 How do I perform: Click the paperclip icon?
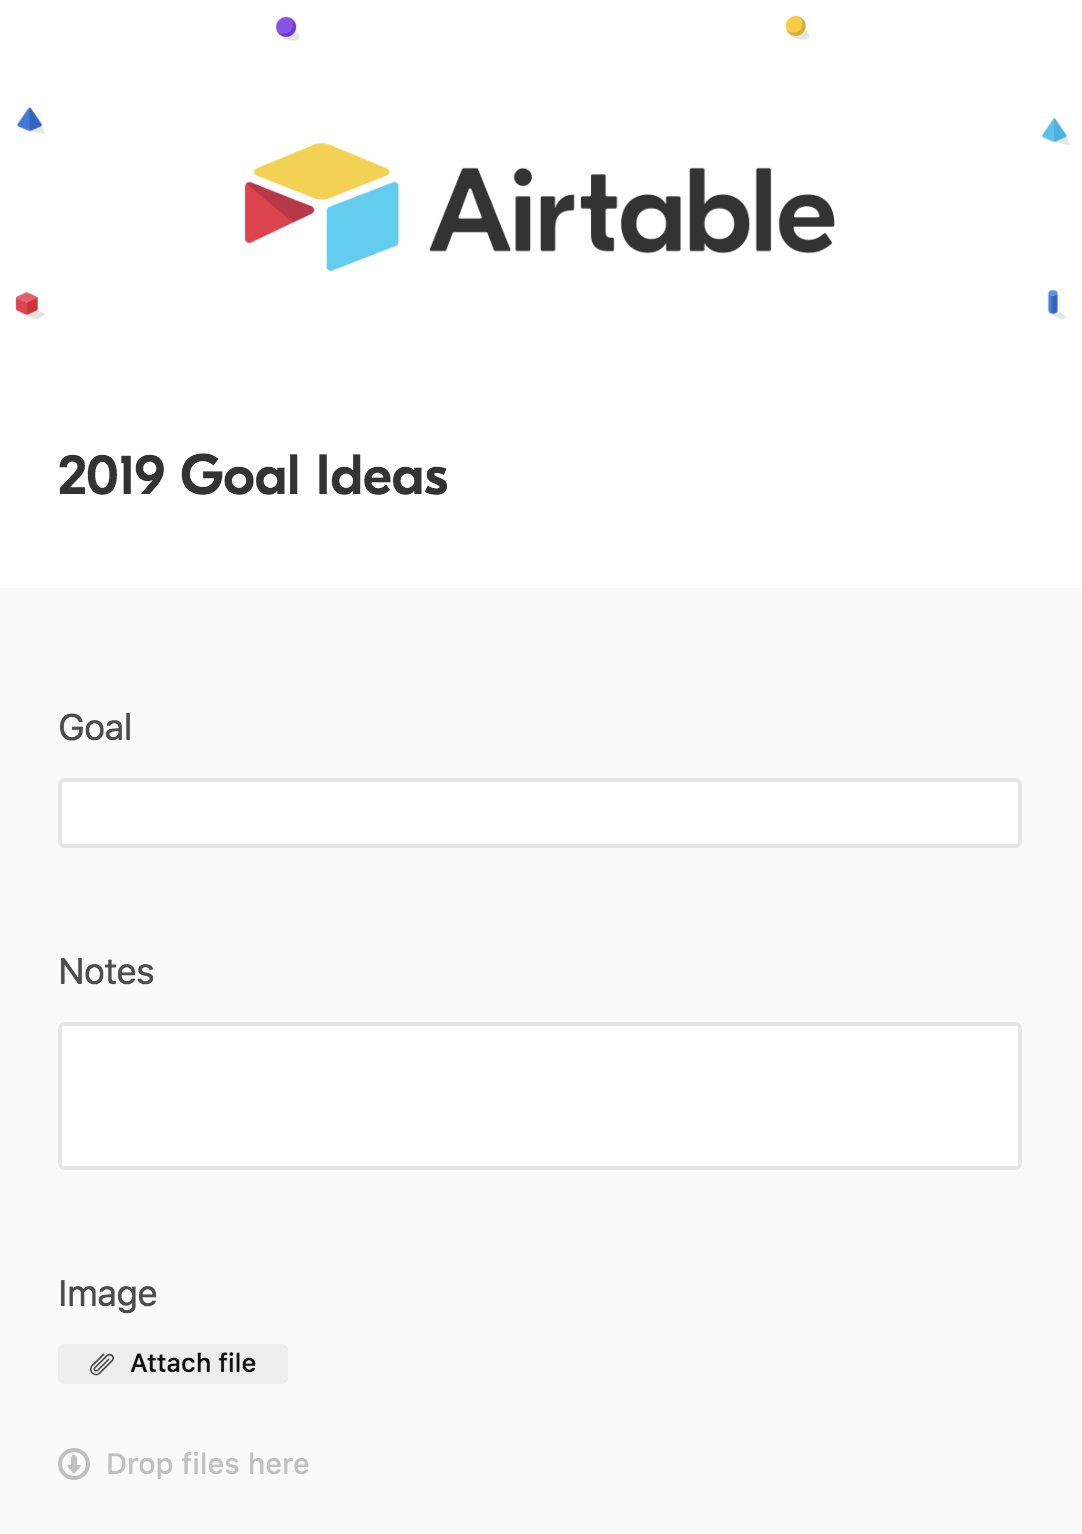102,1364
